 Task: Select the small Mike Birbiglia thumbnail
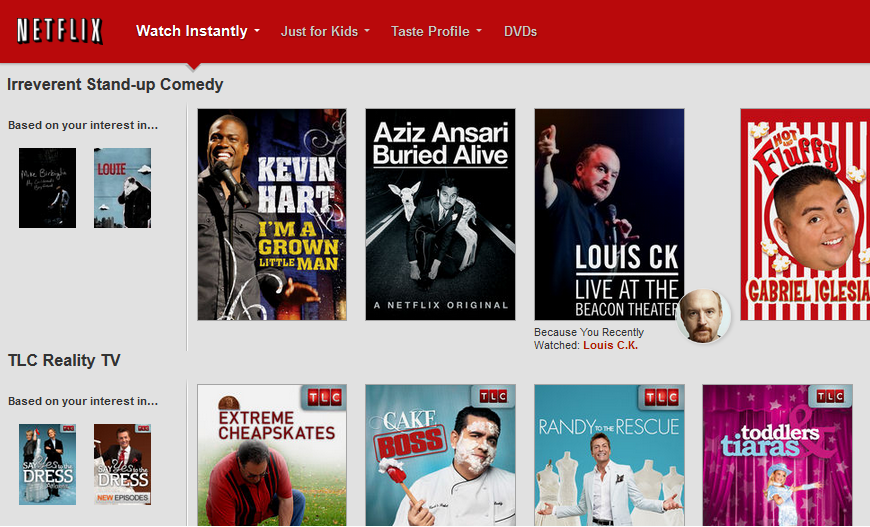coord(47,188)
